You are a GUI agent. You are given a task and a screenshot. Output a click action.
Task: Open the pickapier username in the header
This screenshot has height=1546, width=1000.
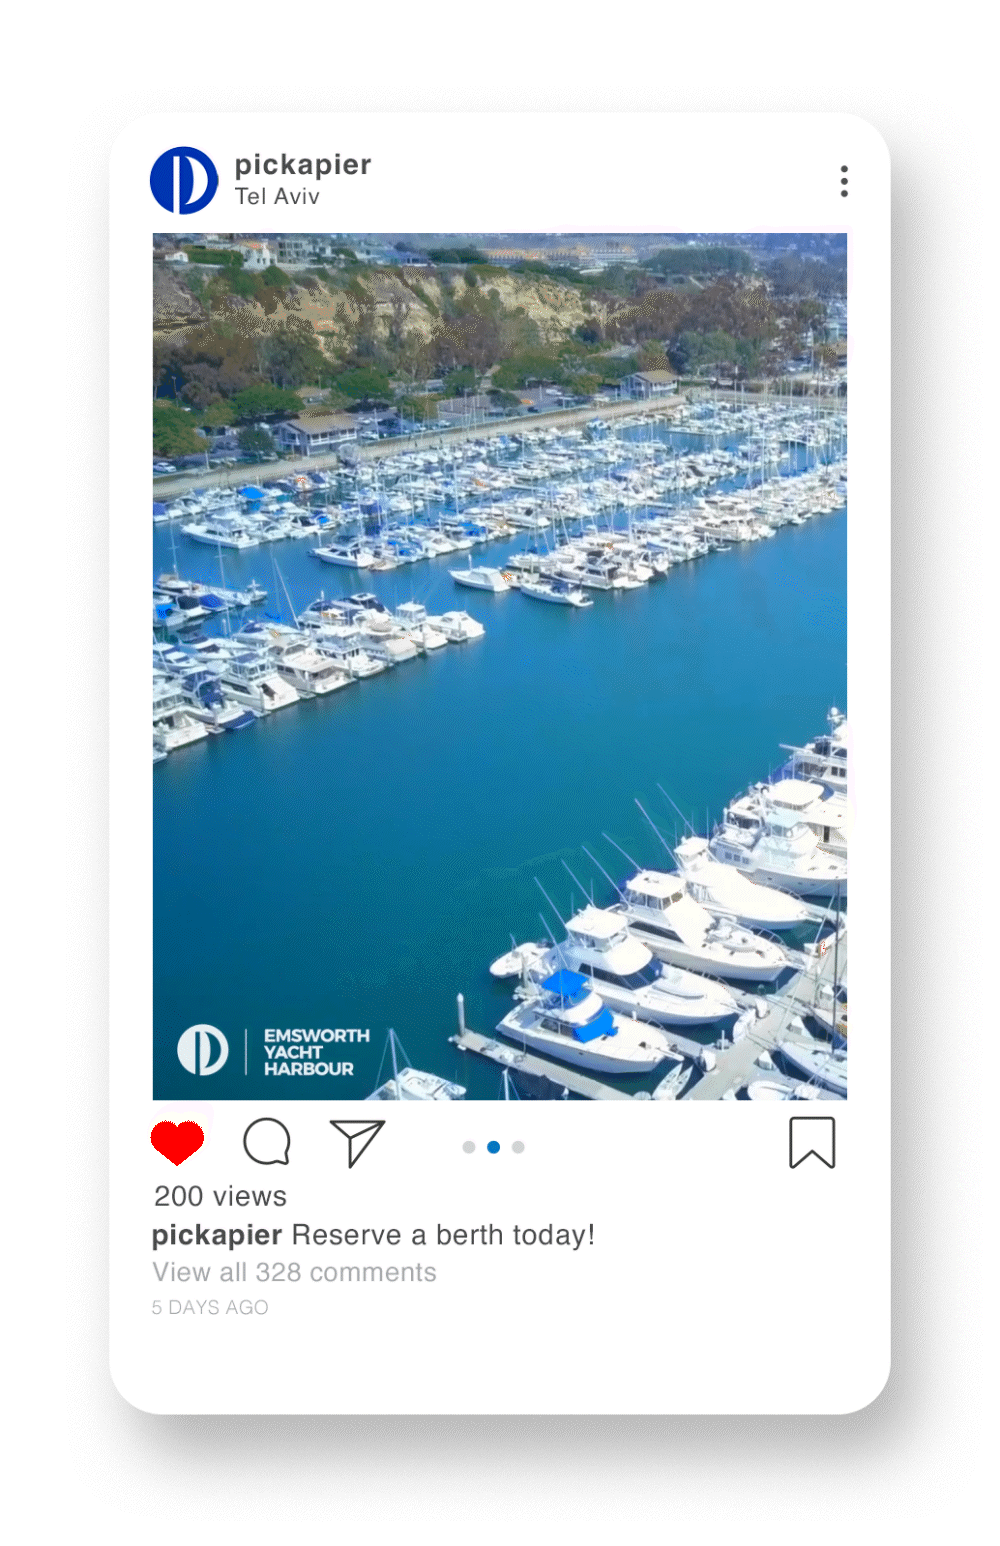pos(303,165)
